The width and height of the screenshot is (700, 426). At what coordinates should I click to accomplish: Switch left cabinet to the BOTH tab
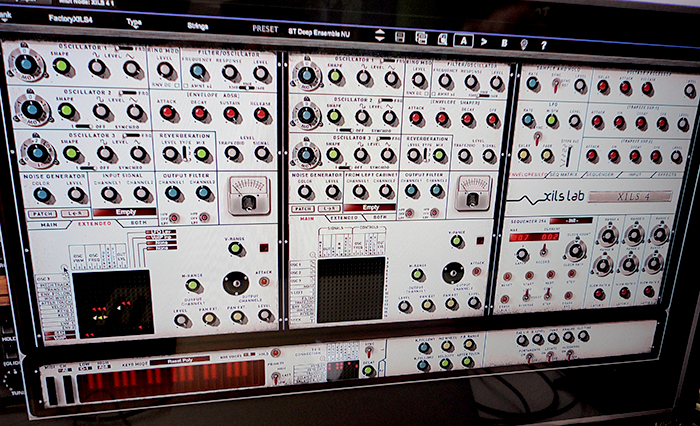(x=138, y=223)
